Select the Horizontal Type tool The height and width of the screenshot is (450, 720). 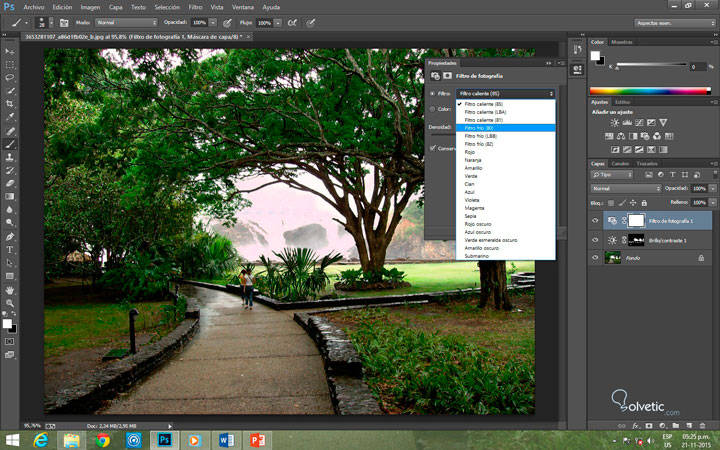click(10, 250)
